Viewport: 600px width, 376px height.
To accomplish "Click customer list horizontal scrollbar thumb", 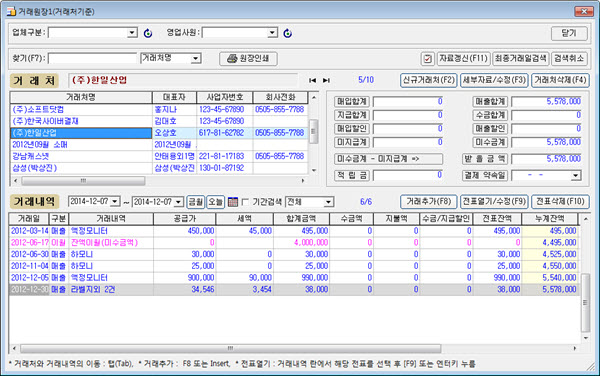I will (x=83, y=181).
